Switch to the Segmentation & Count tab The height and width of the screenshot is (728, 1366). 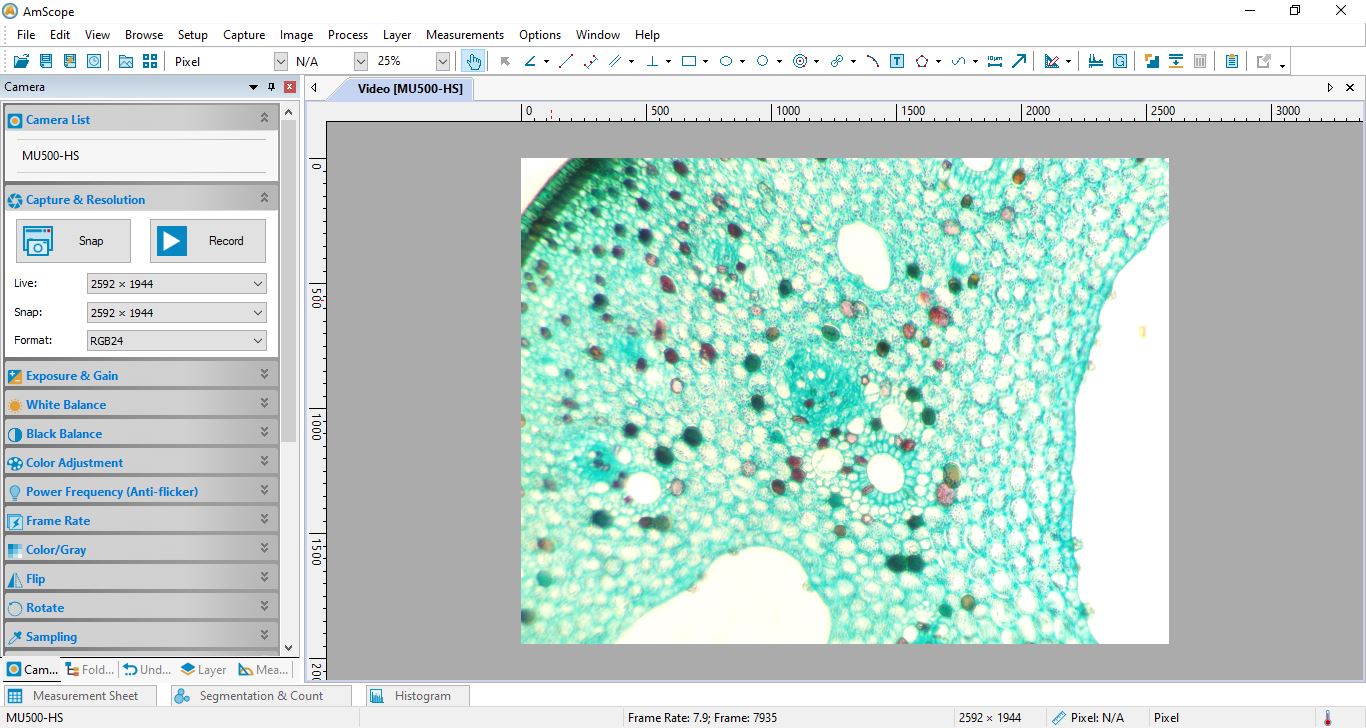coord(259,695)
